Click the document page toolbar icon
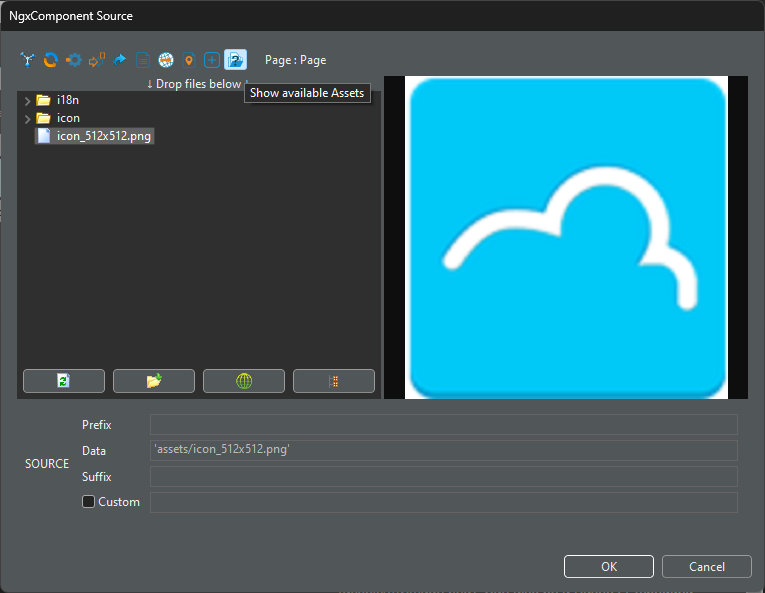This screenshot has width=765, height=593. tap(143, 60)
